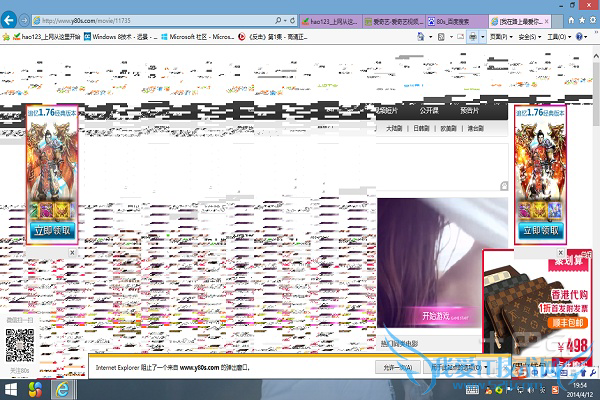Select the 日韩剧 category link
This screenshot has height=400, width=600.
(x=421, y=129)
